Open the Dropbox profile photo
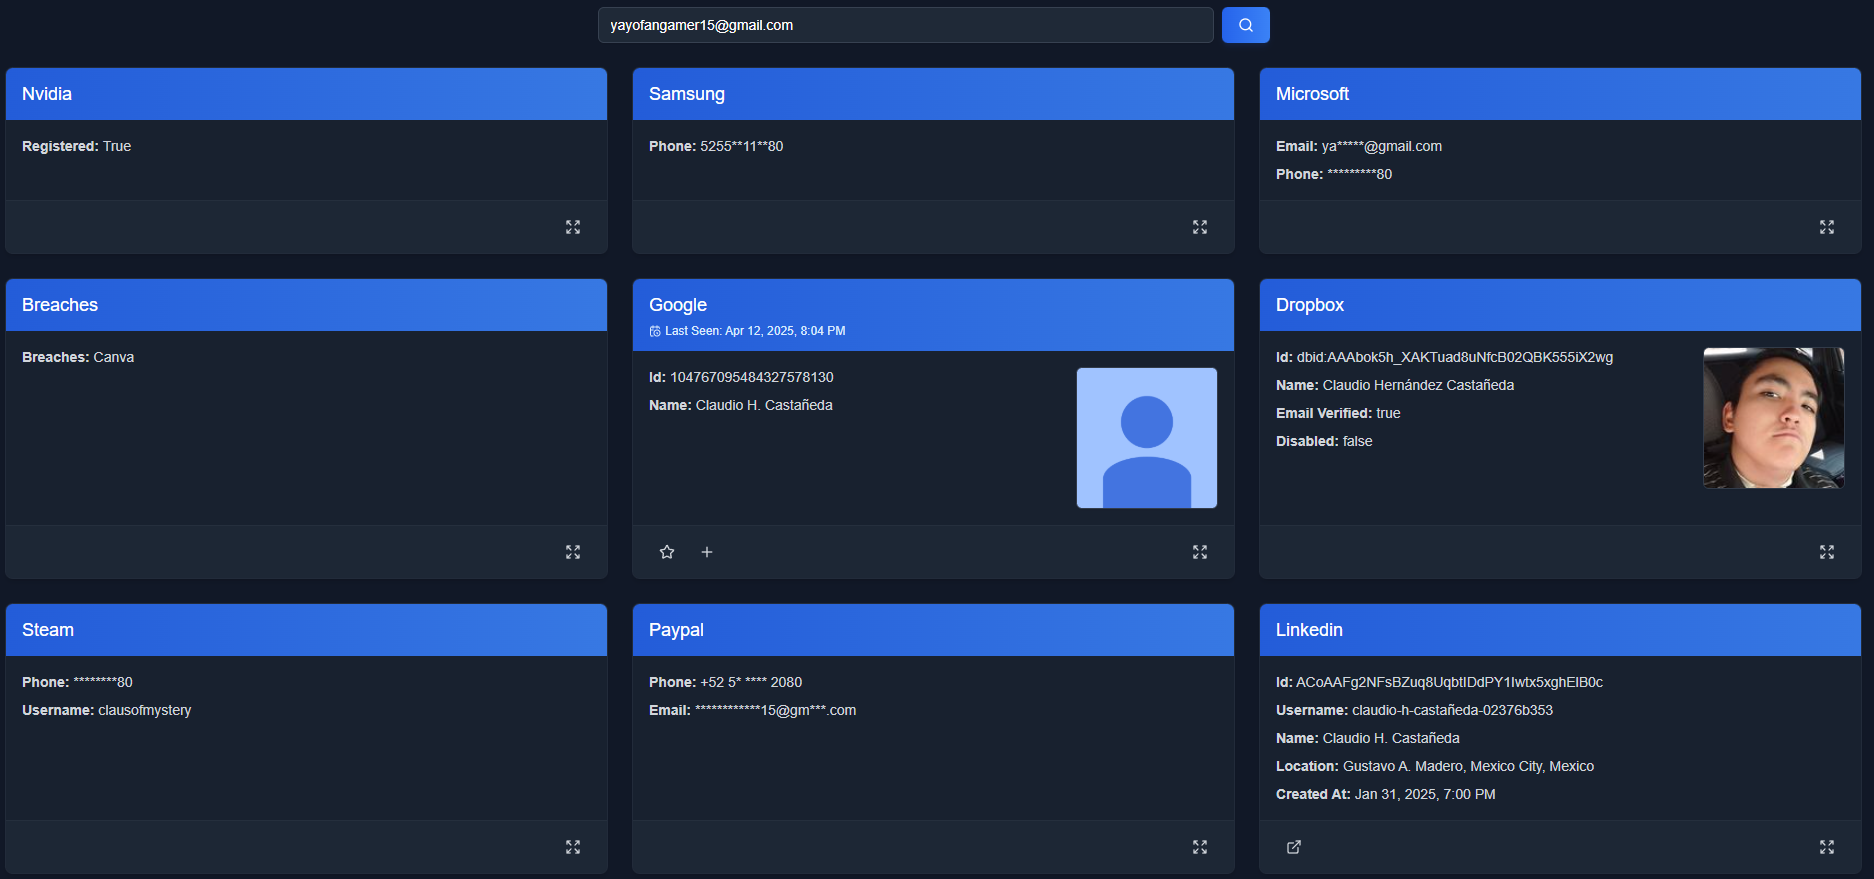Viewport: 1874px width, 879px height. (1774, 418)
